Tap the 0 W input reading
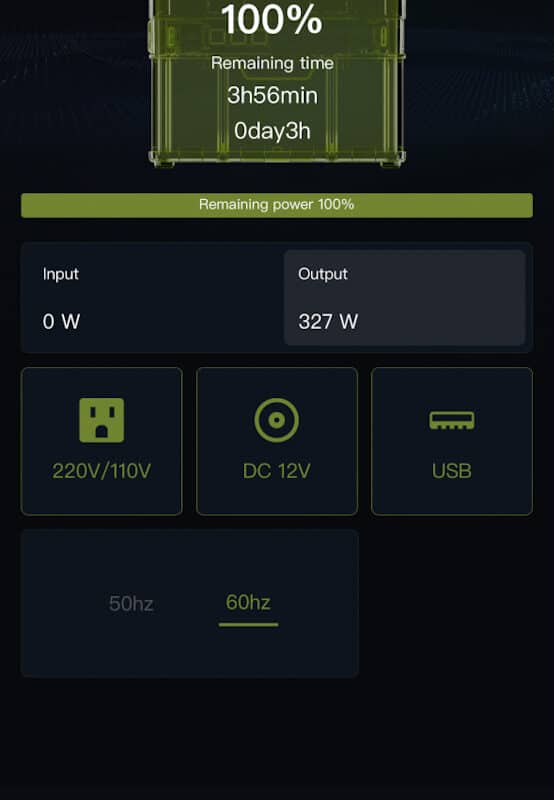554x800 pixels. click(61, 321)
